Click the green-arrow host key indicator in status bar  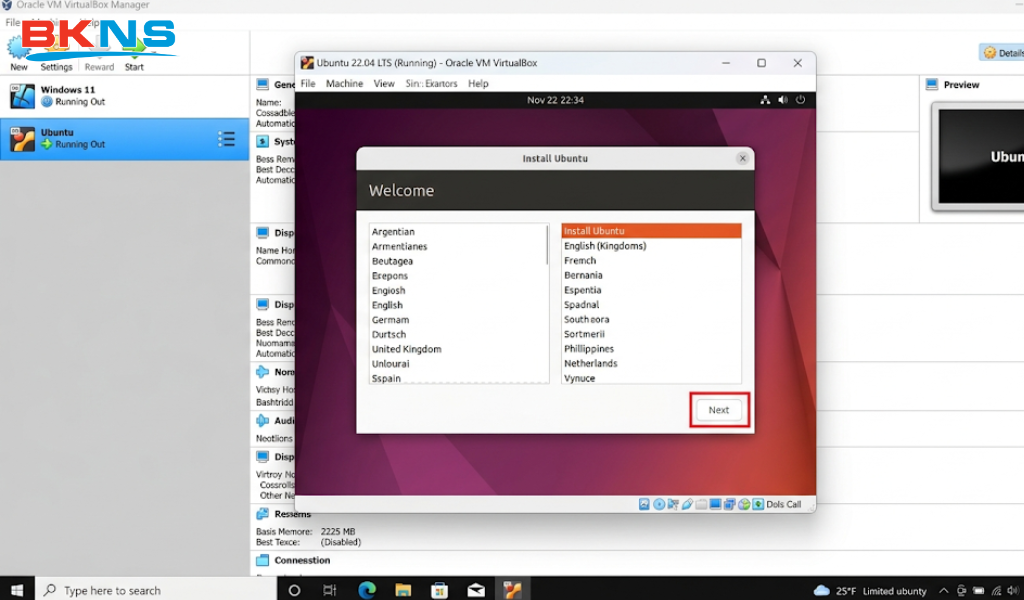tap(758, 504)
